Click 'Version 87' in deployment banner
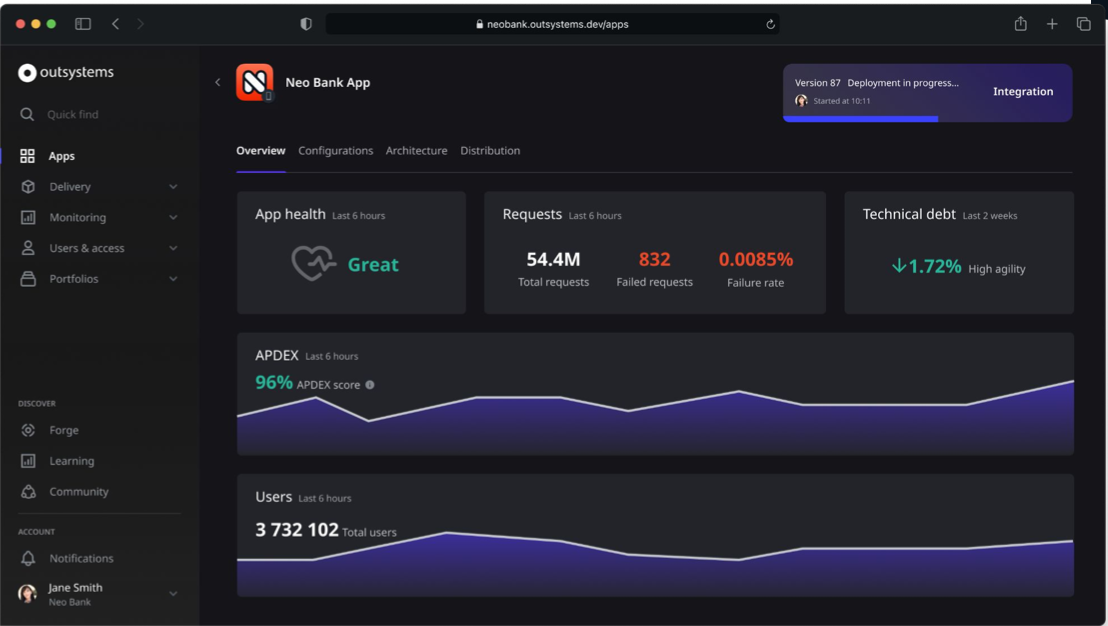The width and height of the screenshot is (1108, 626). [x=818, y=83]
